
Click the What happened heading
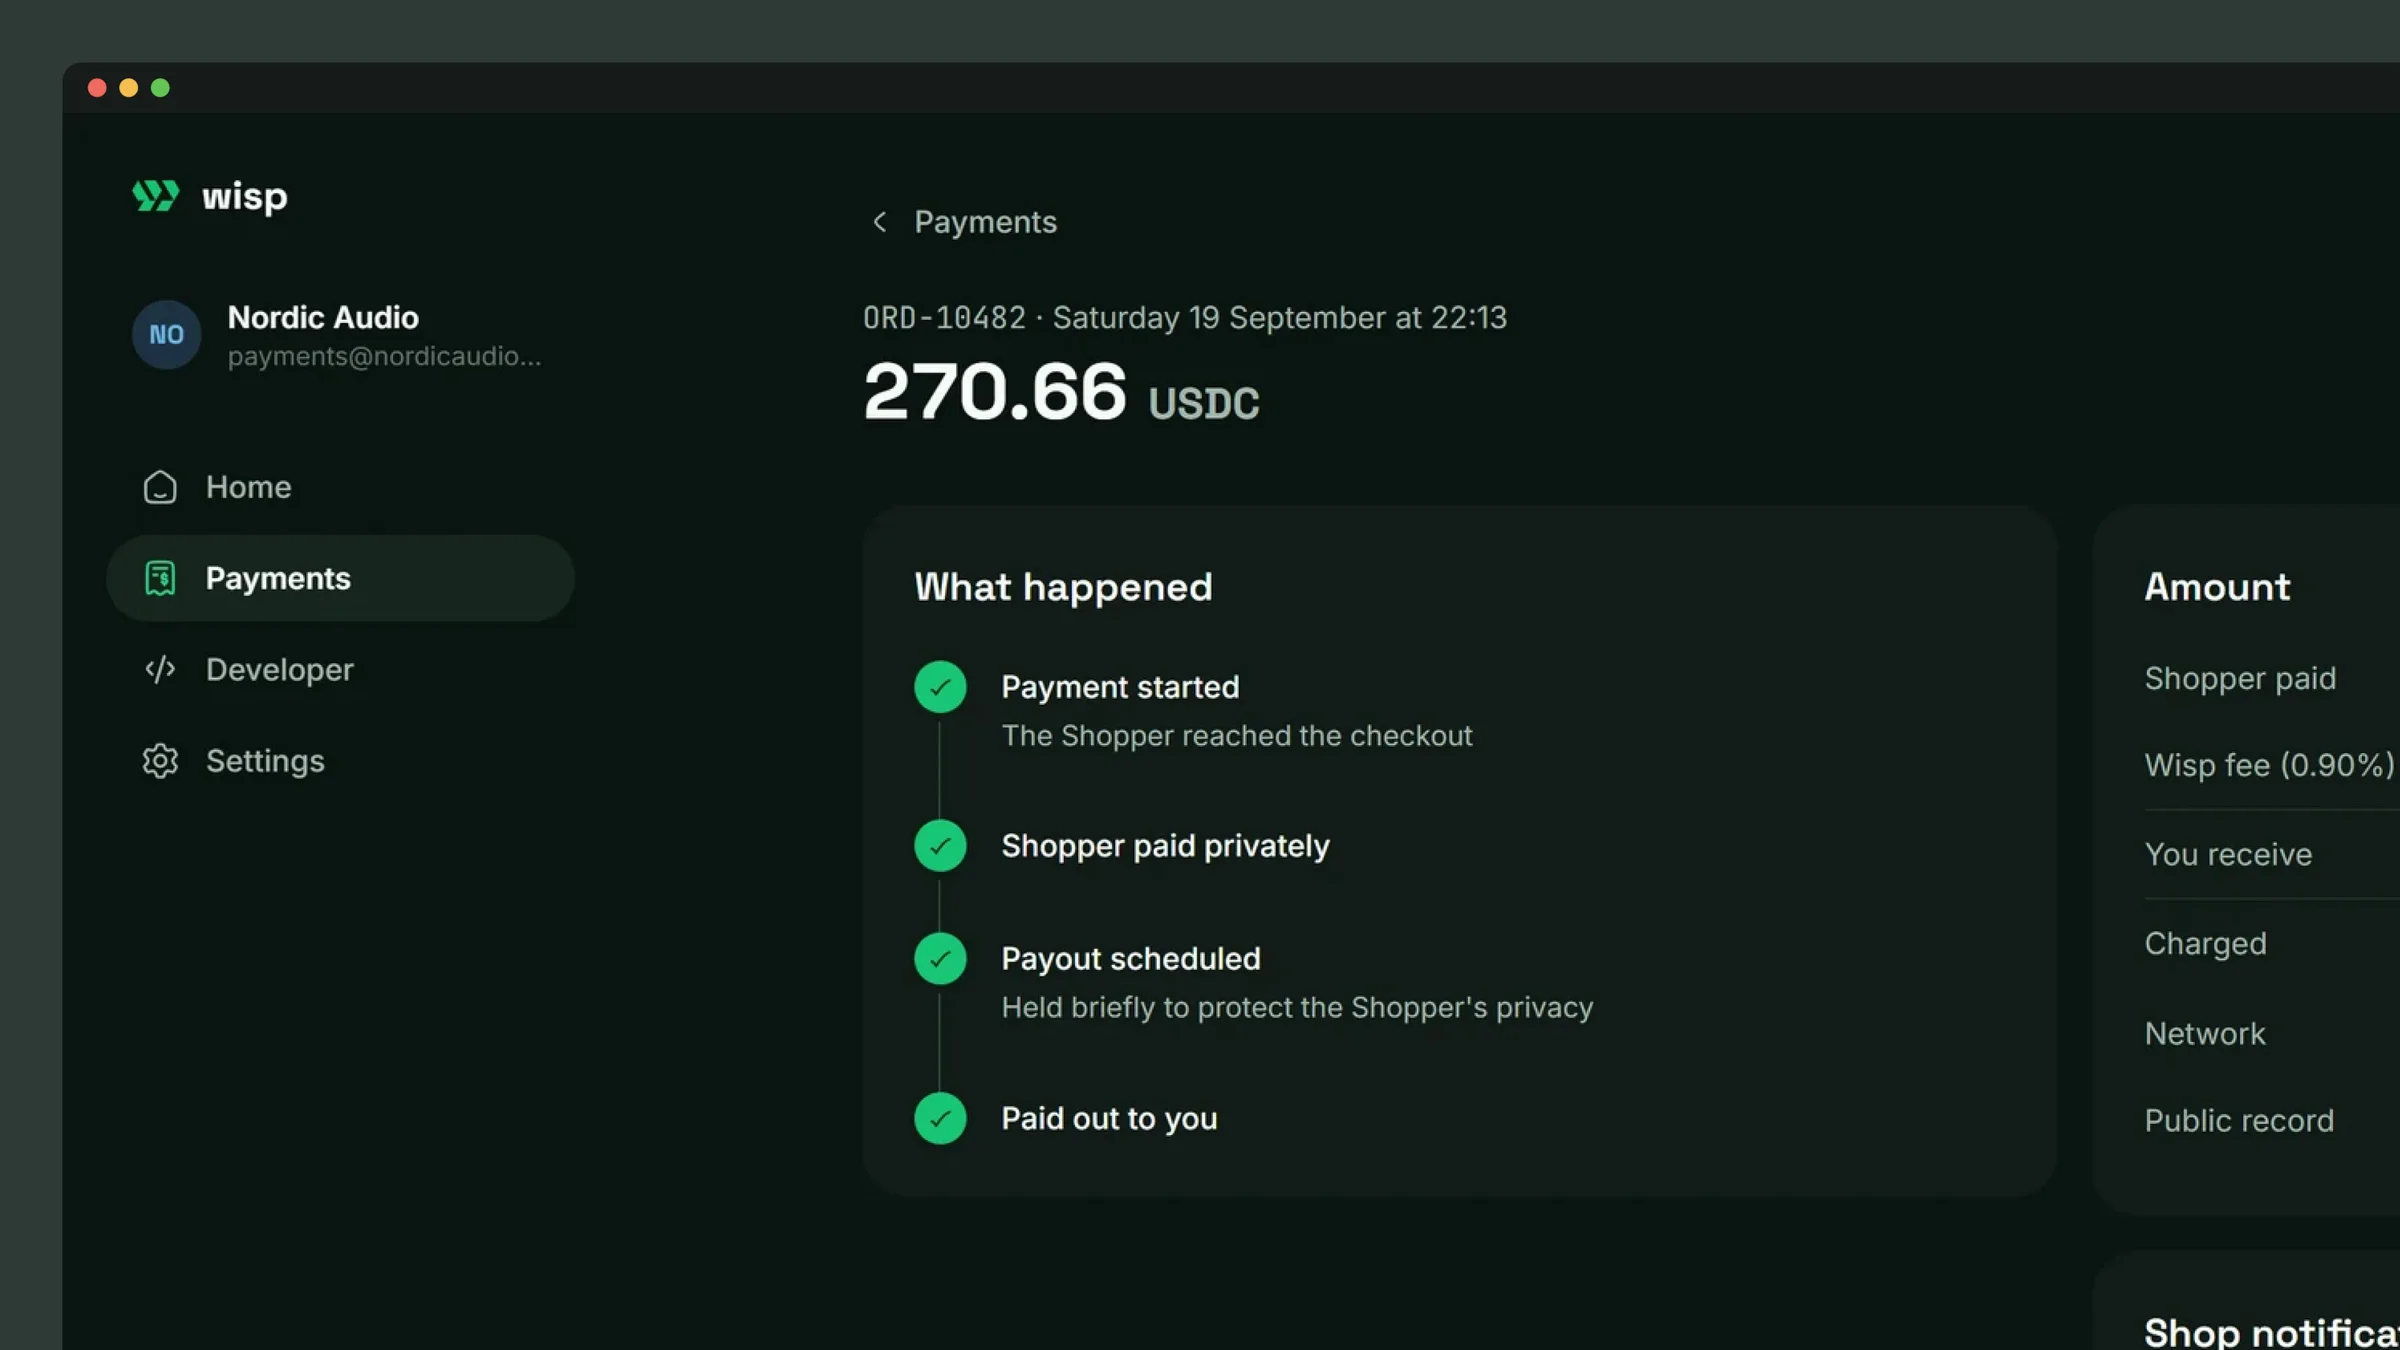tap(1063, 587)
